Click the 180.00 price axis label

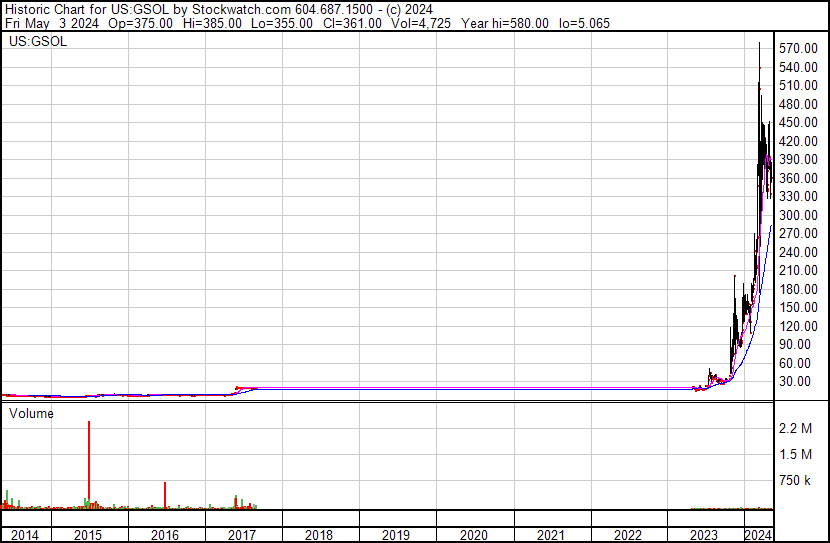point(798,289)
